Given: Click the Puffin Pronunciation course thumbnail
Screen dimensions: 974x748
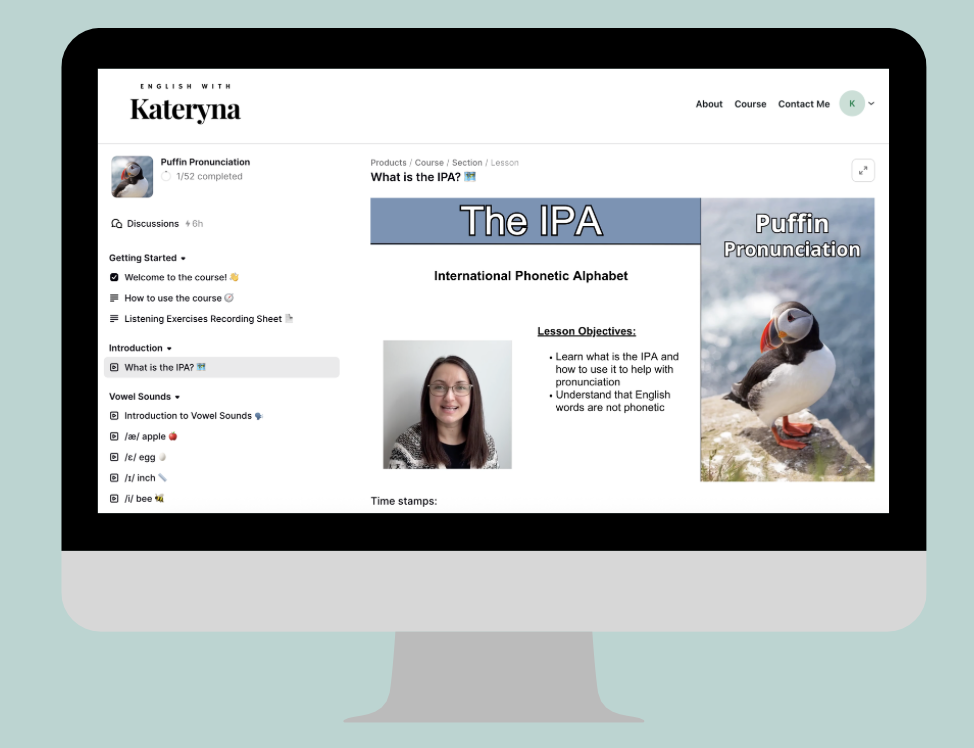Looking at the screenshot, I should tap(132, 176).
